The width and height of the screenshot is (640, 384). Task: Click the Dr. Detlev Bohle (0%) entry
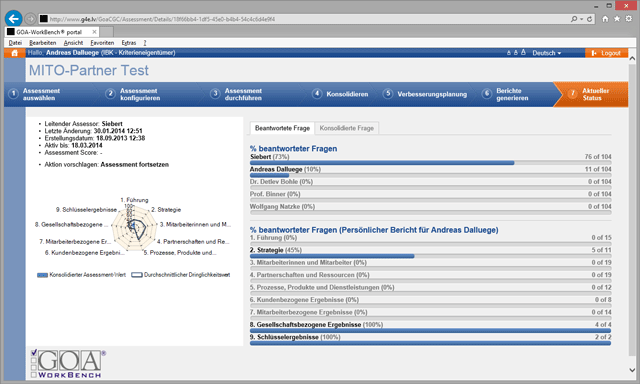[281, 182]
